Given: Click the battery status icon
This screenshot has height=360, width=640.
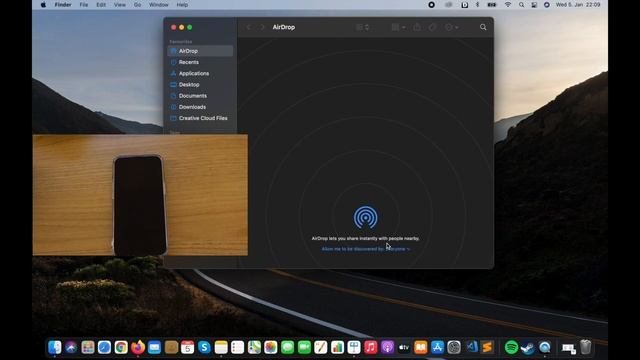Looking at the screenshot, I should point(492,5).
